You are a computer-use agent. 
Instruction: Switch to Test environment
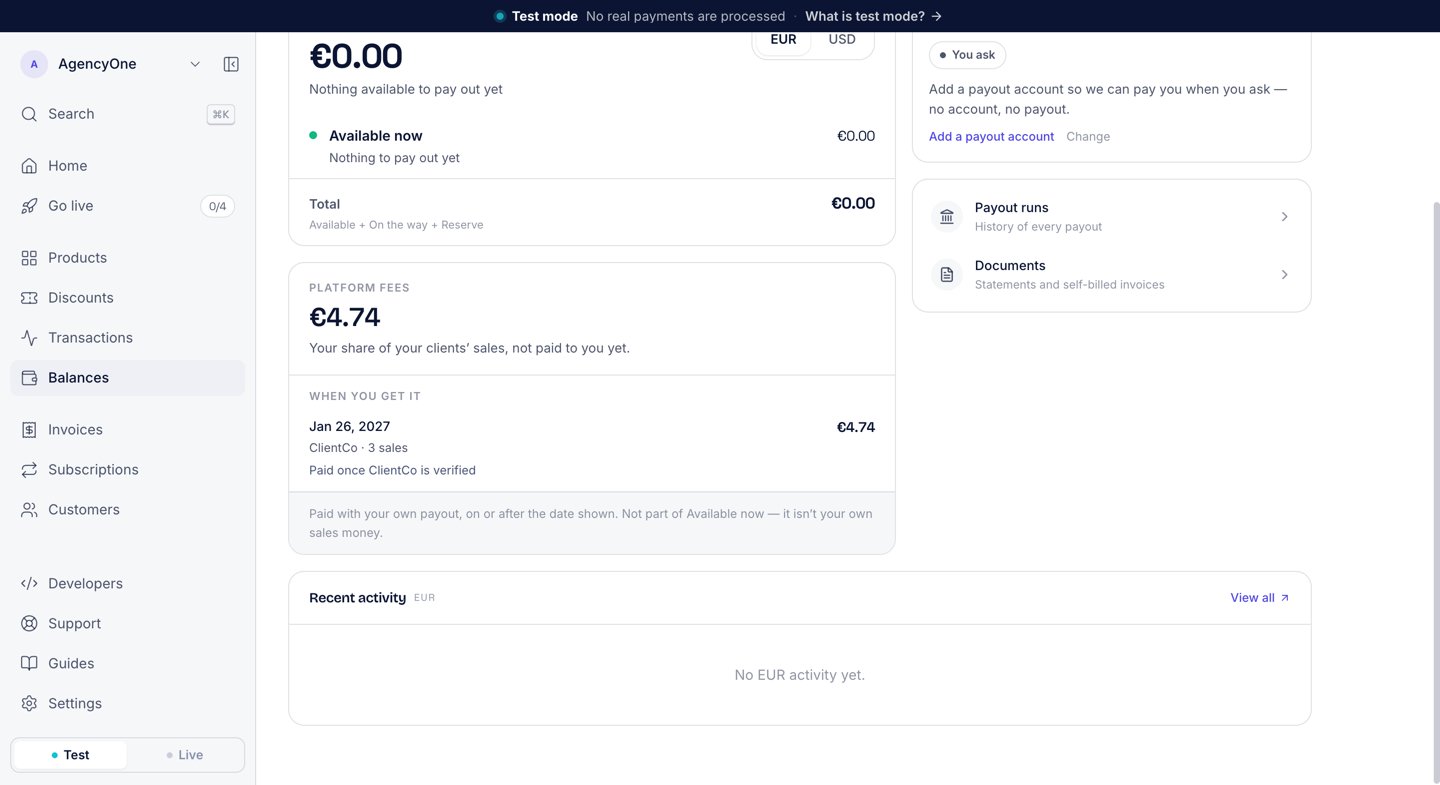point(70,755)
